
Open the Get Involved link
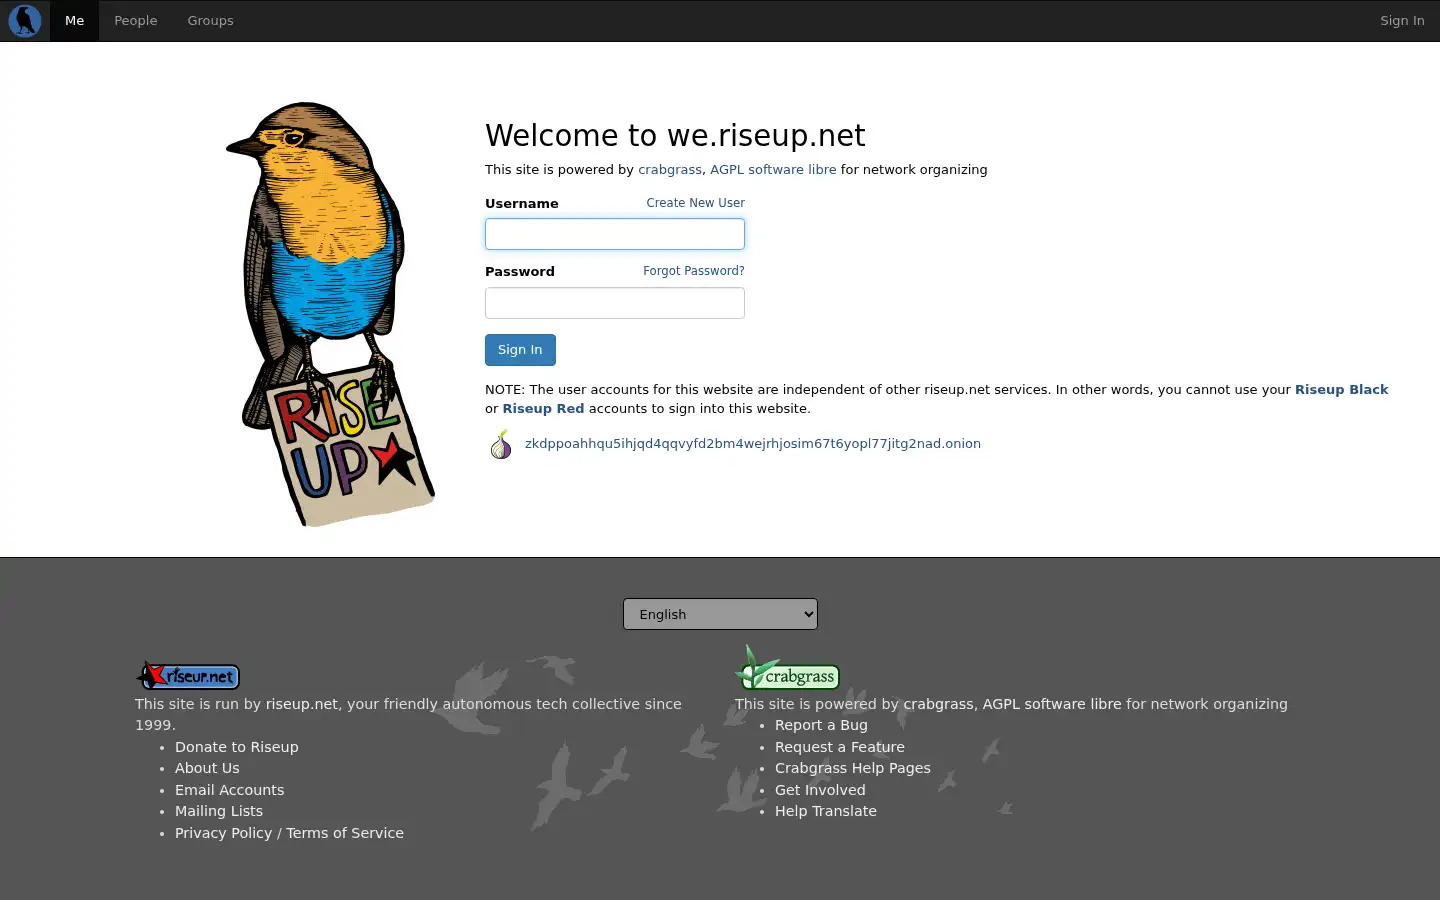(x=820, y=790)
